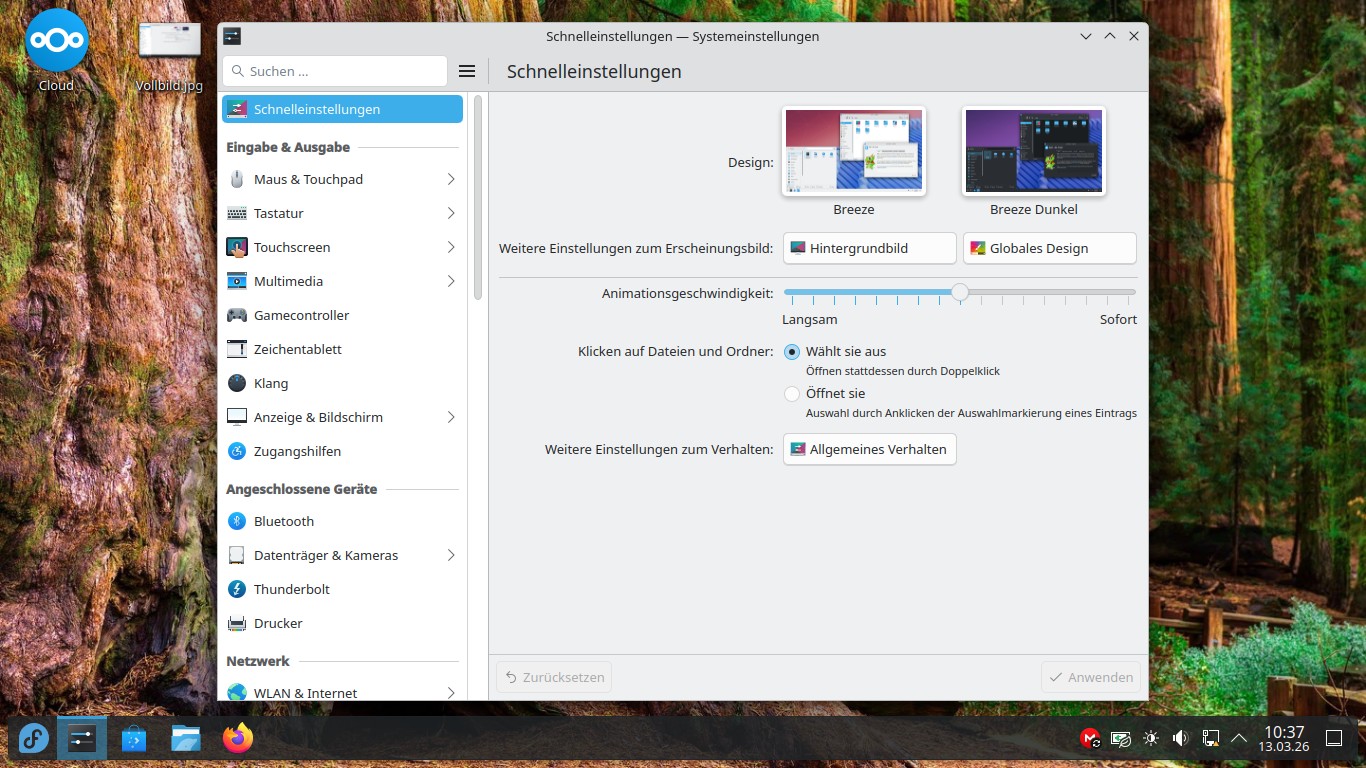The width and height of the screenshot is (1366, 768).
Task: Click the Maus & Touchpad mouse icon
Action: pos(237,179)
